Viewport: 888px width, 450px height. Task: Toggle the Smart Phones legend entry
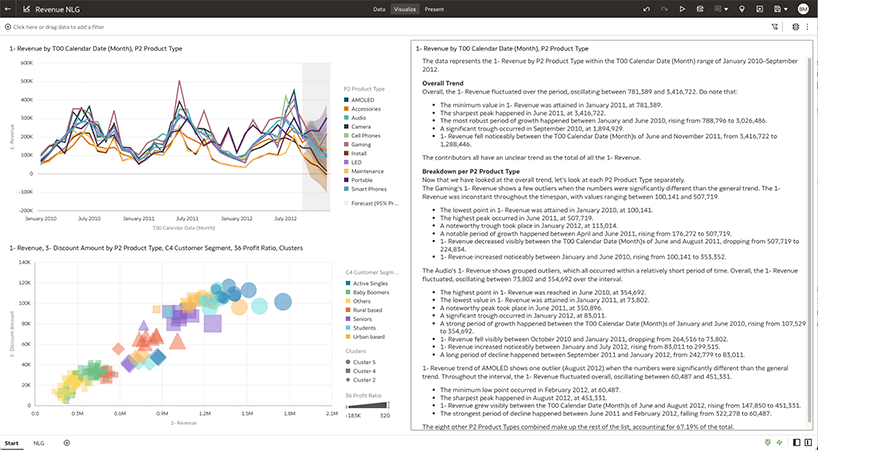pyautogui.click(x=369, y=189)
